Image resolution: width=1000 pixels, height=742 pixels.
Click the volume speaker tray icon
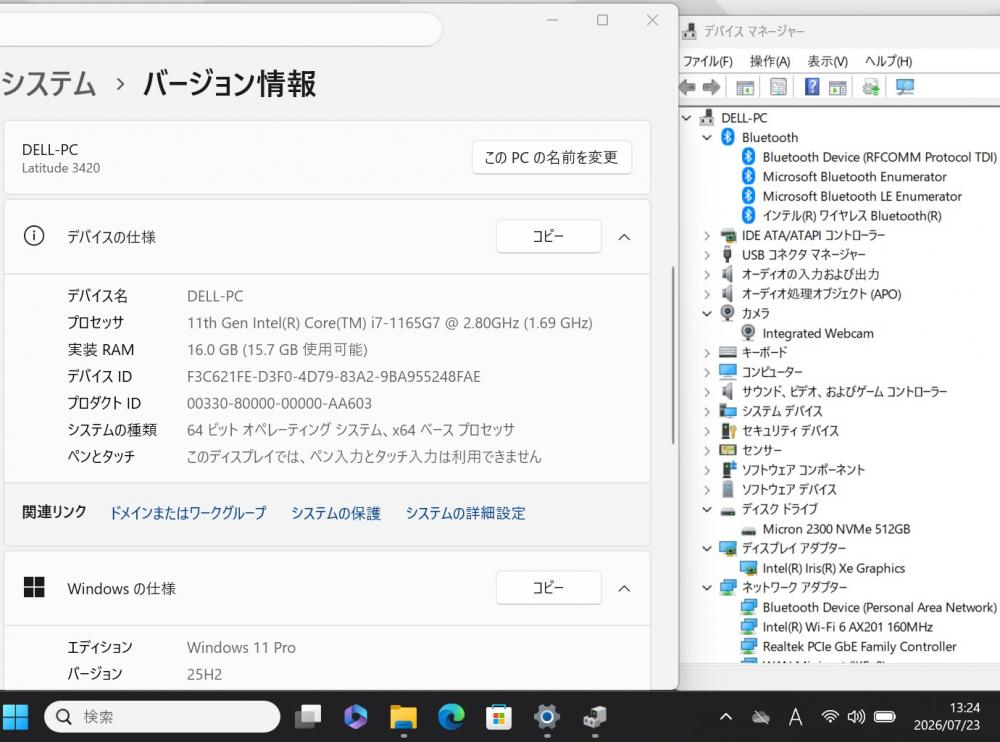click(x=856, y=716)
